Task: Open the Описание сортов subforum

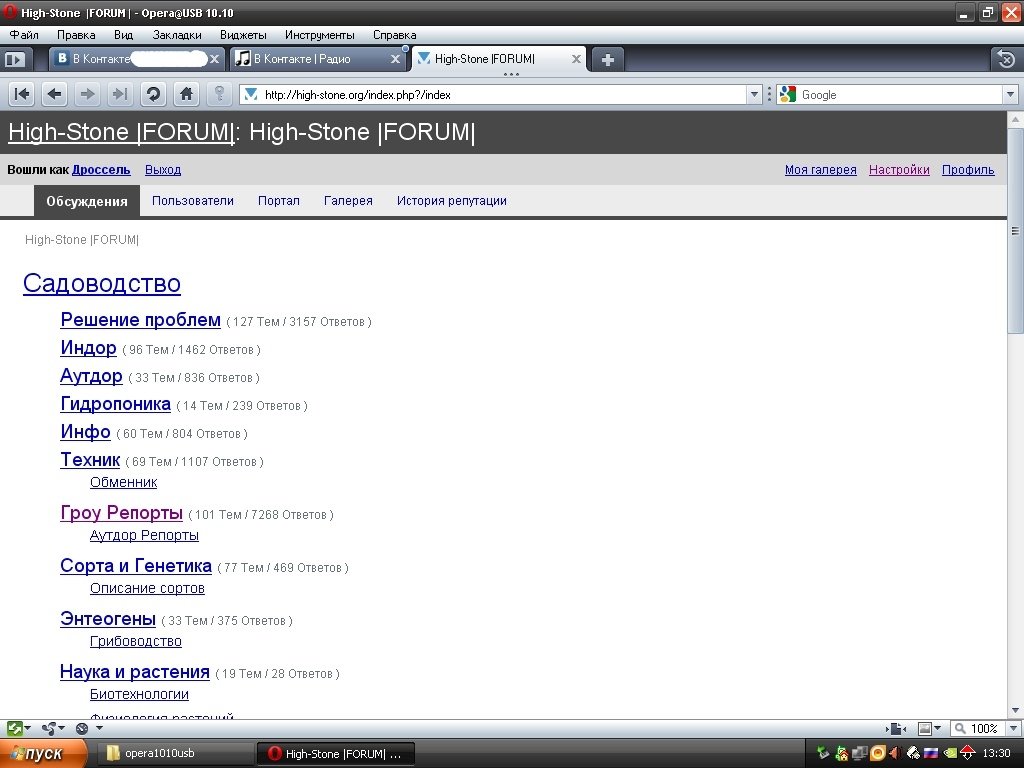Action: point(148,588)
